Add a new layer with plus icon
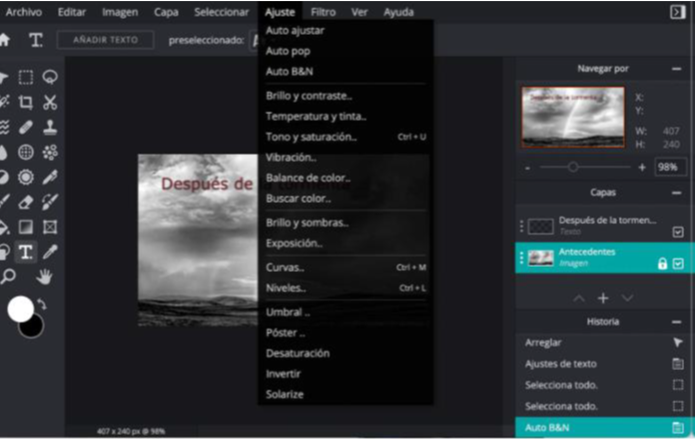Image resolution: width=695 pixels, height=440 pixels. point(603,298)
